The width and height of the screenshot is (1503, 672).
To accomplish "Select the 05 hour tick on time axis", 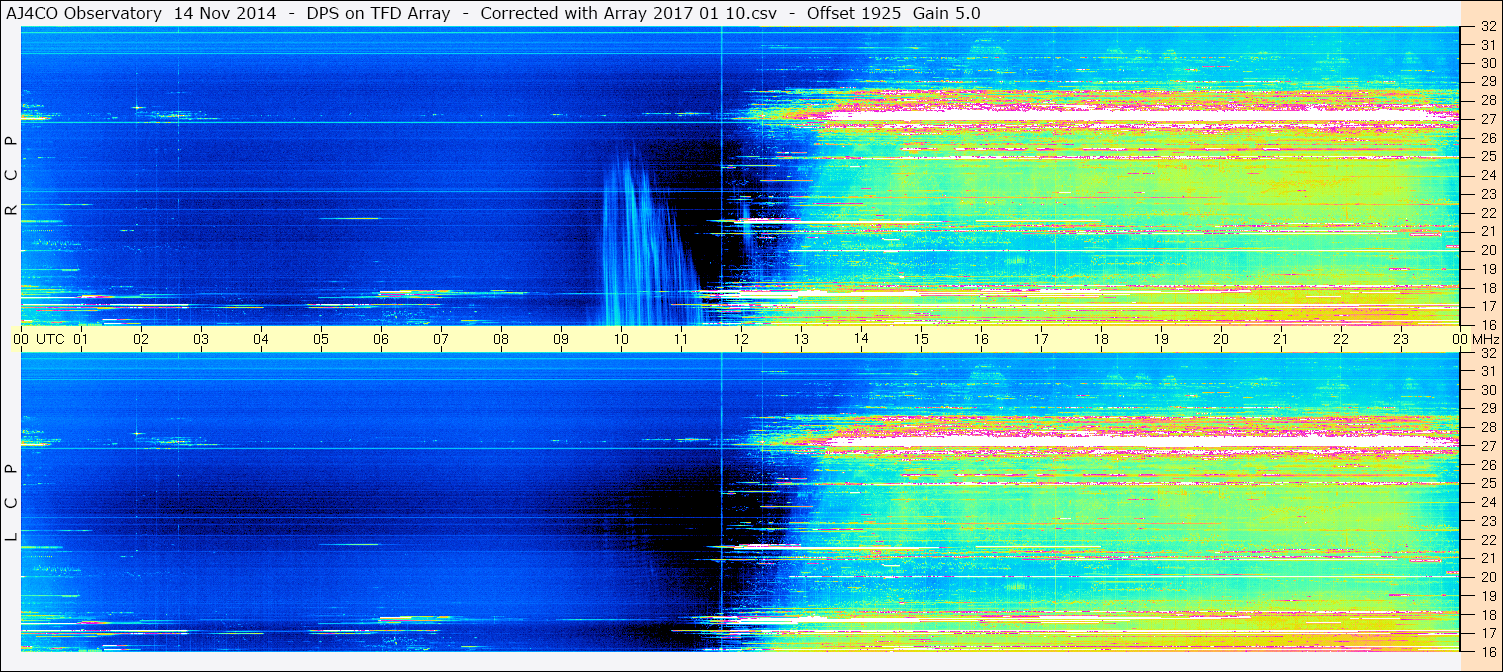I will tap(321, 339).
